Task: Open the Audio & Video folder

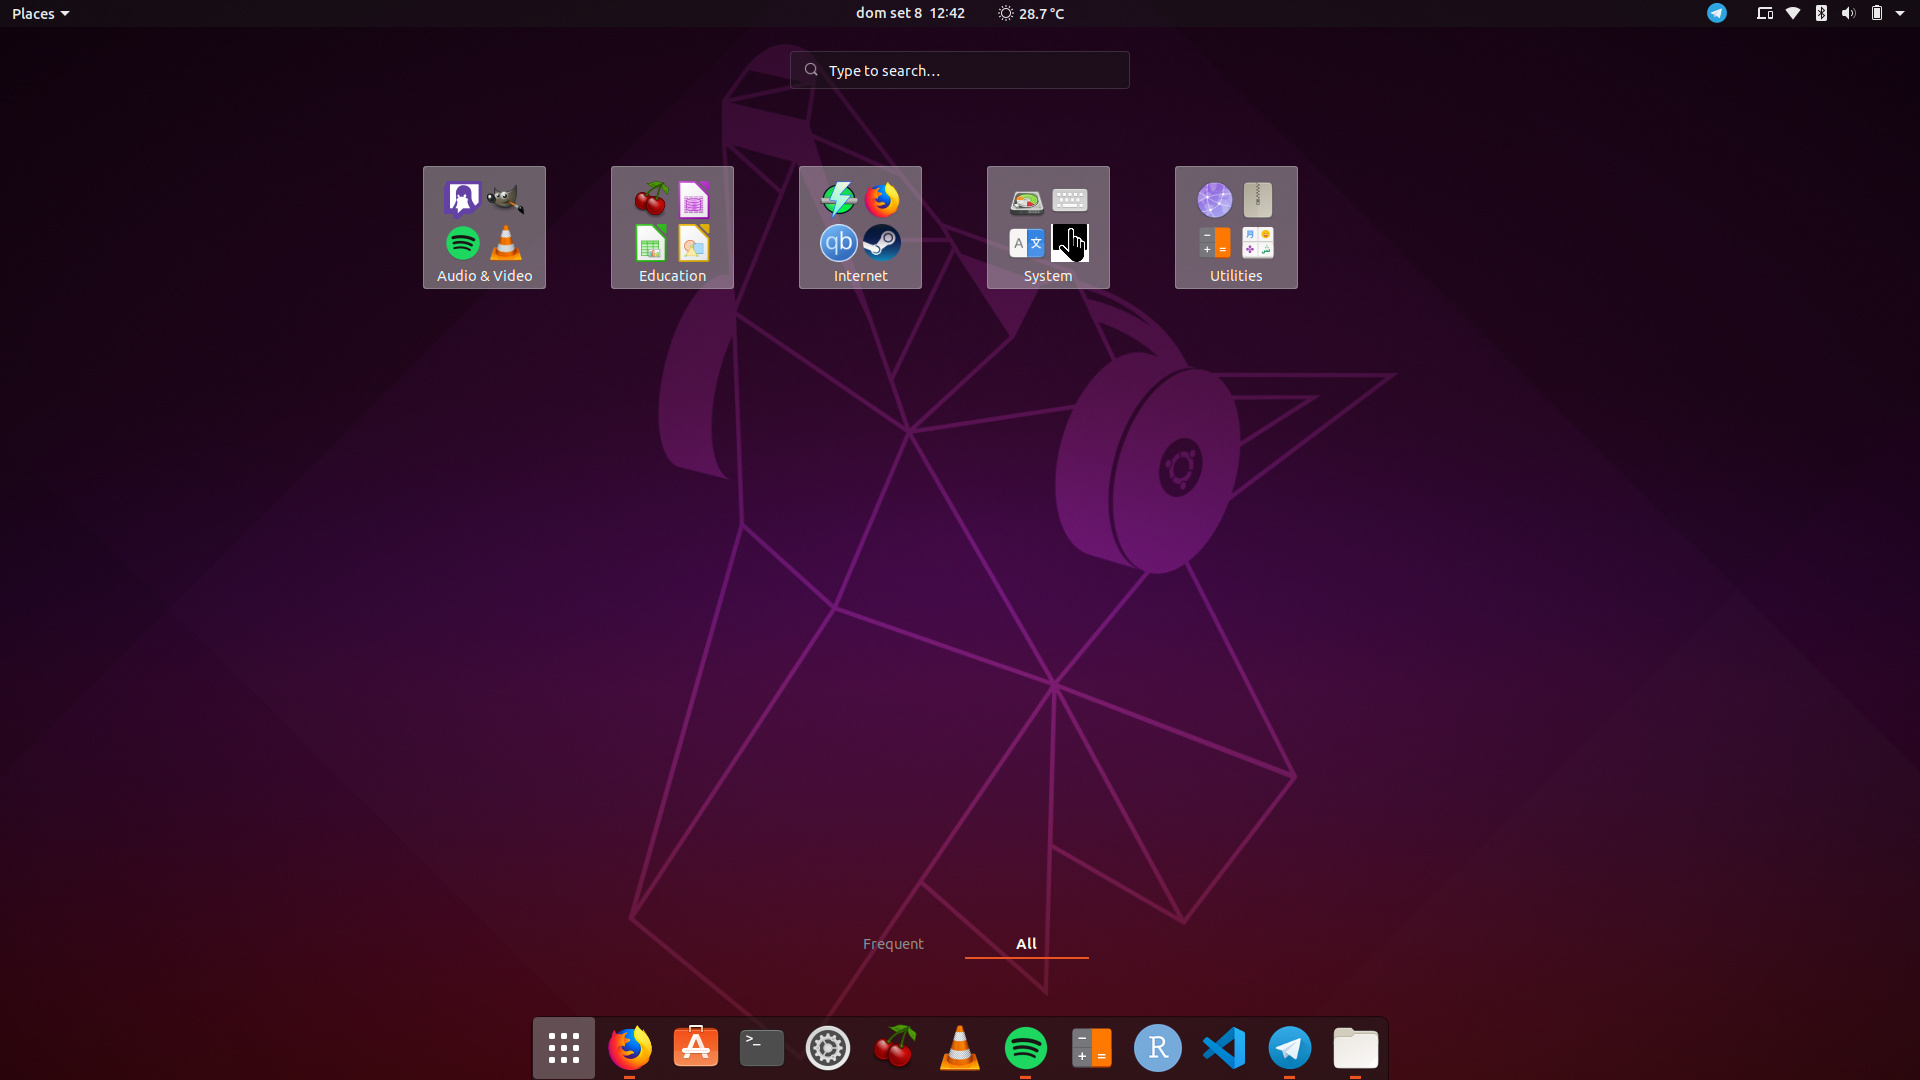Action: 484,227
